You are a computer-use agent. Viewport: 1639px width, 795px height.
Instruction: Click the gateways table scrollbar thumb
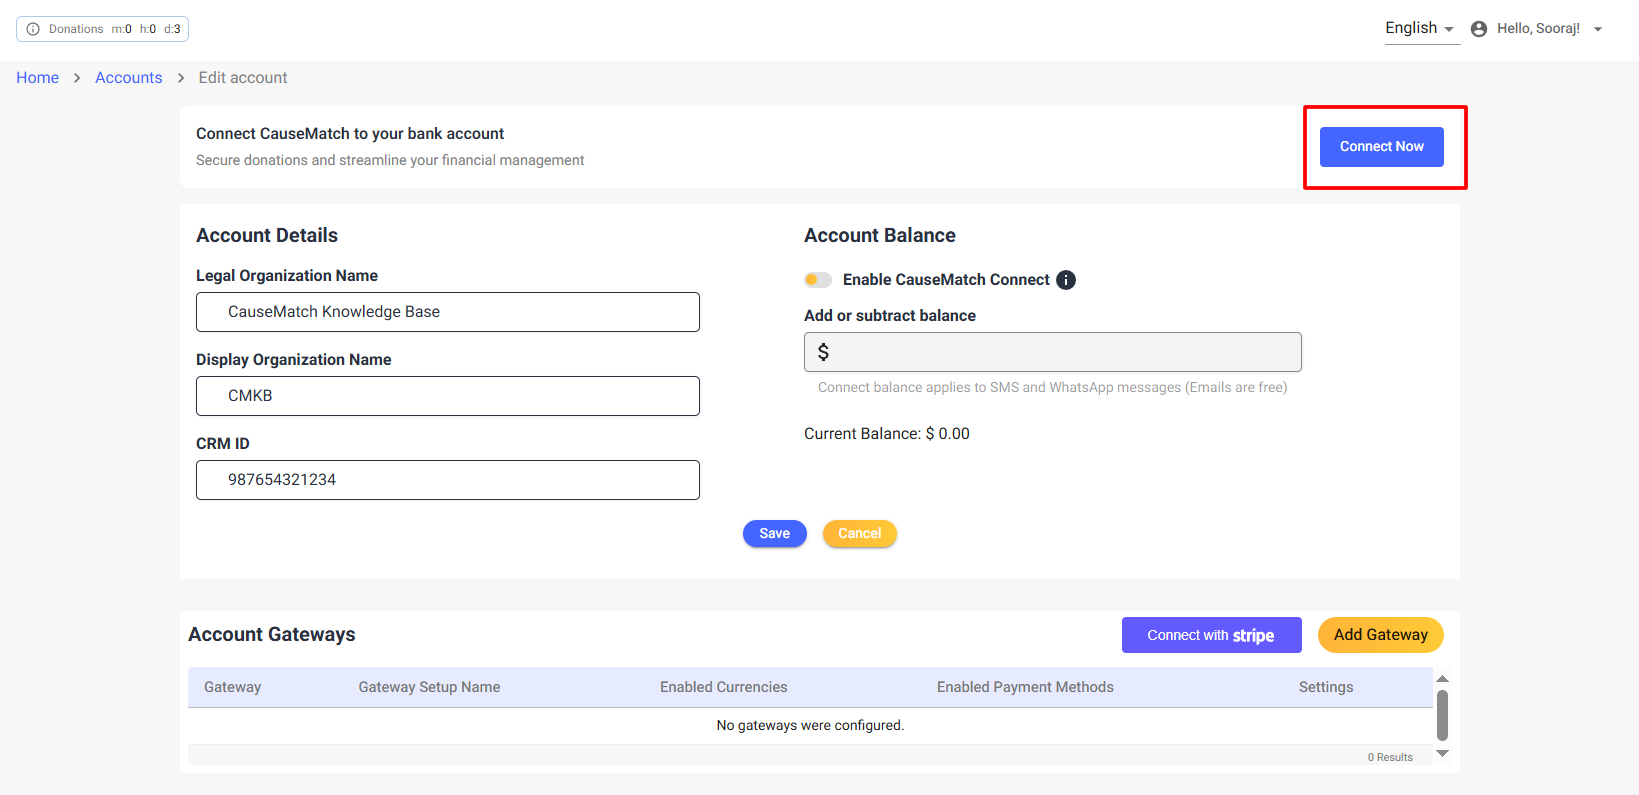point(1442,715)
